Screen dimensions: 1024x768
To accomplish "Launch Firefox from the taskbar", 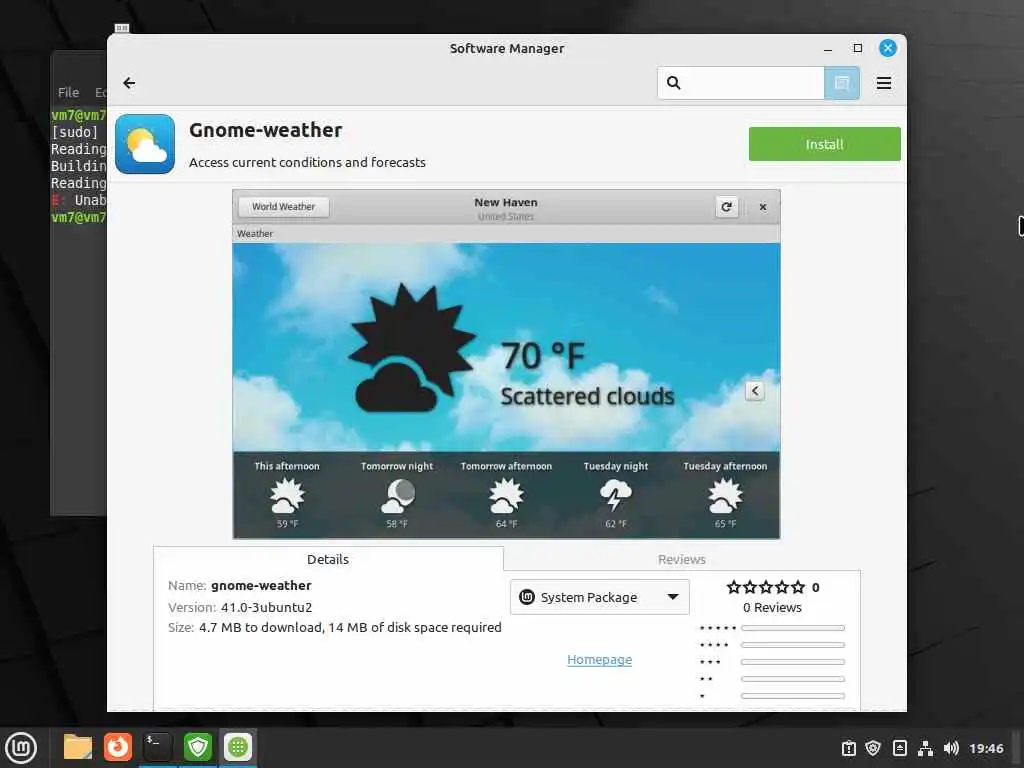I will click(x=118, y=747).
